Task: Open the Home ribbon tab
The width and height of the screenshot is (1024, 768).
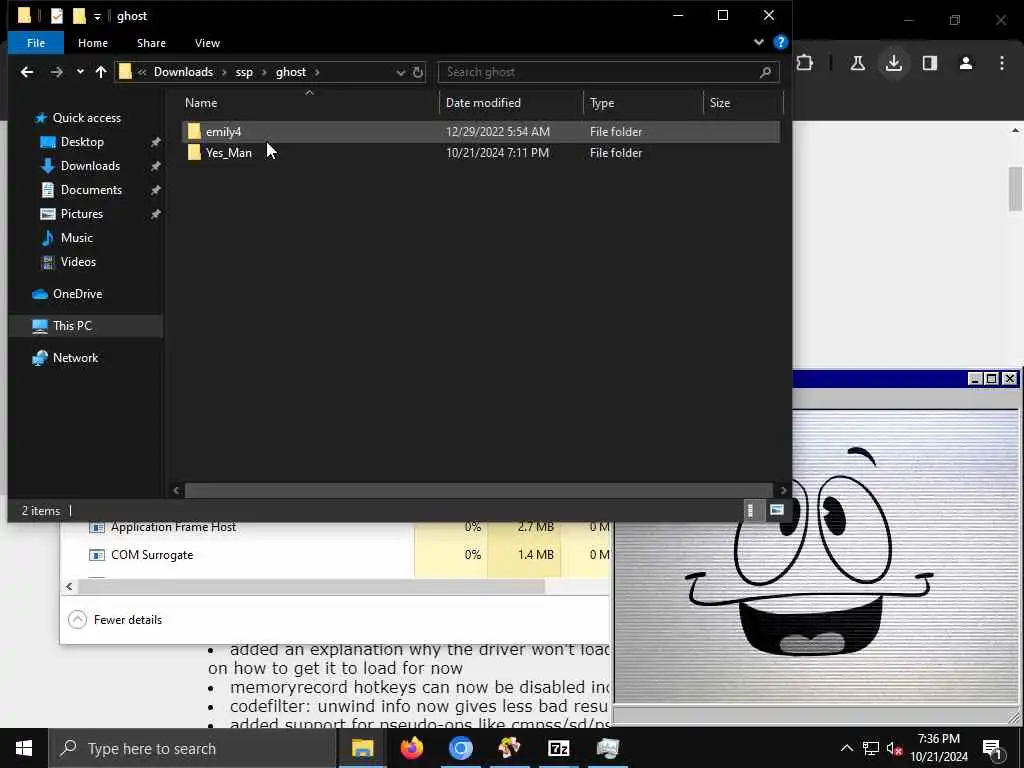Action: click(93, 43)
